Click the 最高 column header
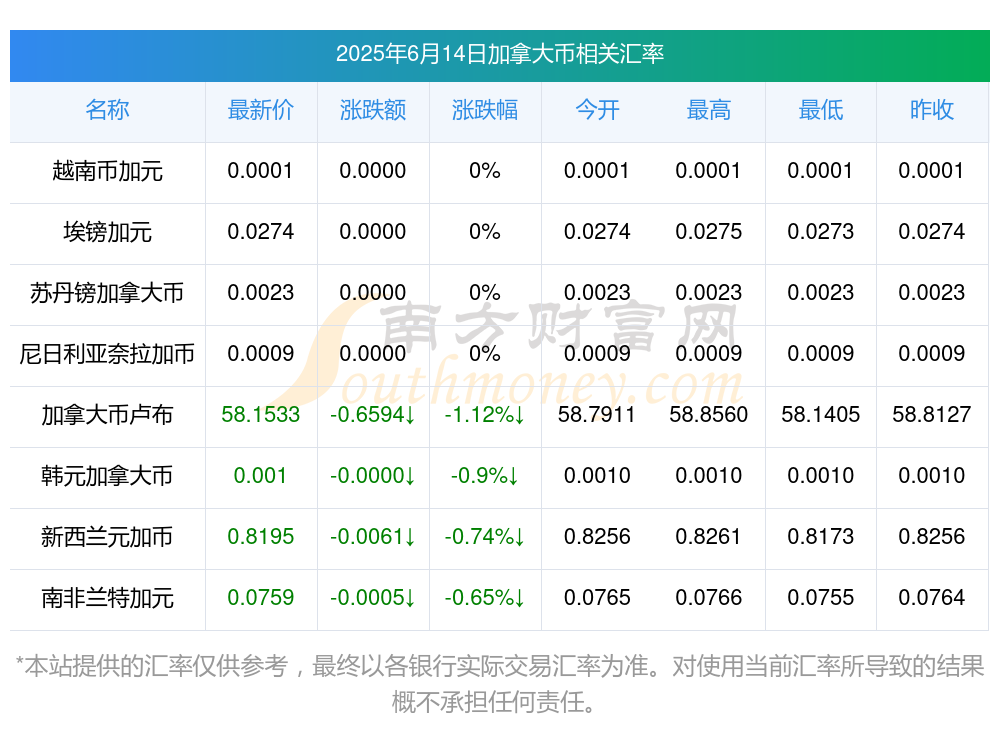This screenshot has width=1000, height=733. [x=709, y=110]
